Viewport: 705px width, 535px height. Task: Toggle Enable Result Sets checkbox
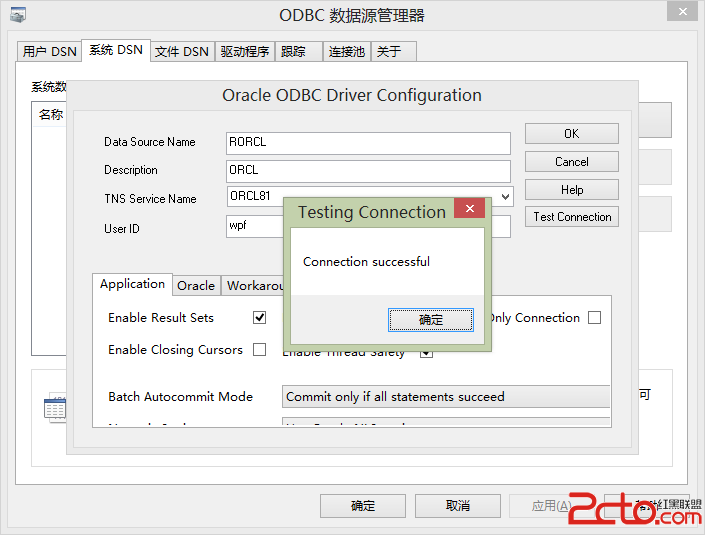click(x=259, y=317)
